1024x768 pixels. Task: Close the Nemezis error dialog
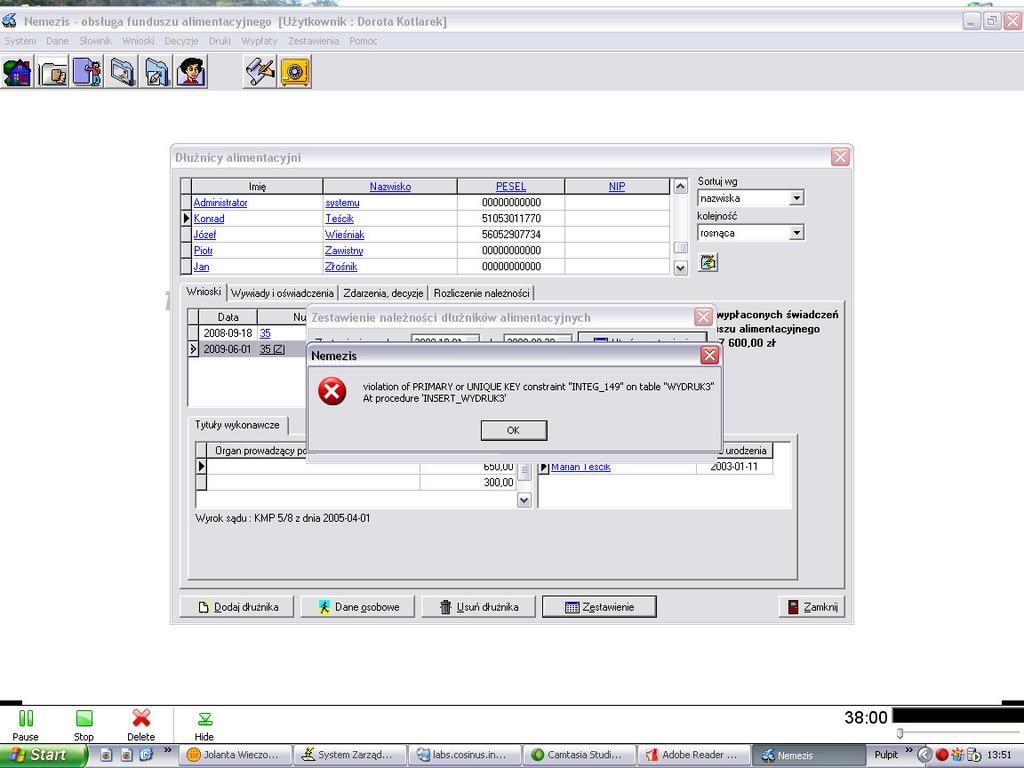(710, 355)
